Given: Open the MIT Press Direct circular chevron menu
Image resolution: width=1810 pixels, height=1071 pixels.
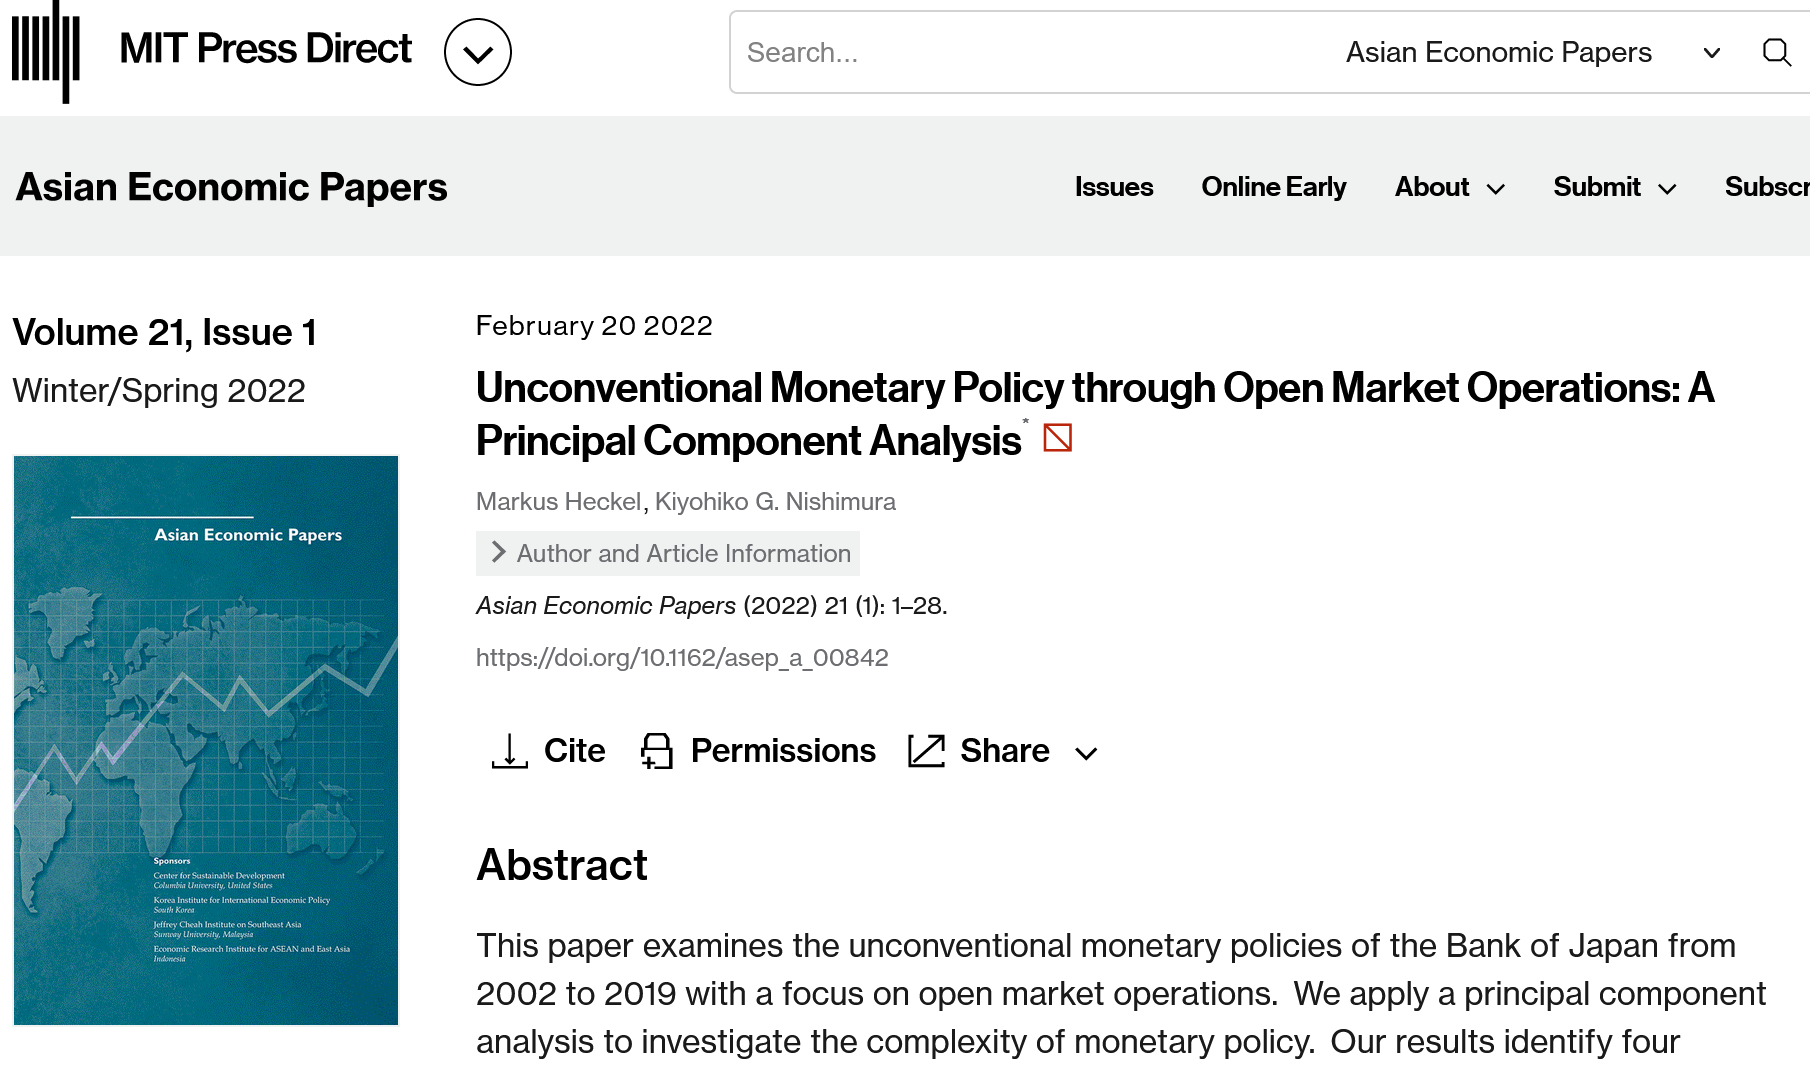Looking at the screenshot, I should 478,52.
